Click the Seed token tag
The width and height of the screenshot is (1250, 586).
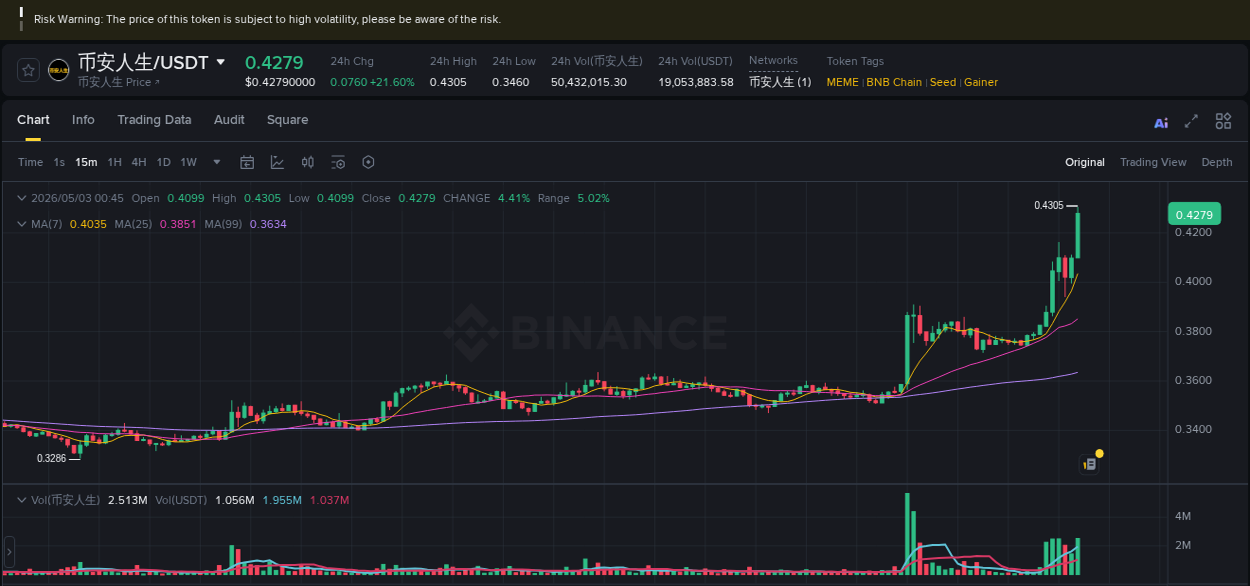point(943,82)
